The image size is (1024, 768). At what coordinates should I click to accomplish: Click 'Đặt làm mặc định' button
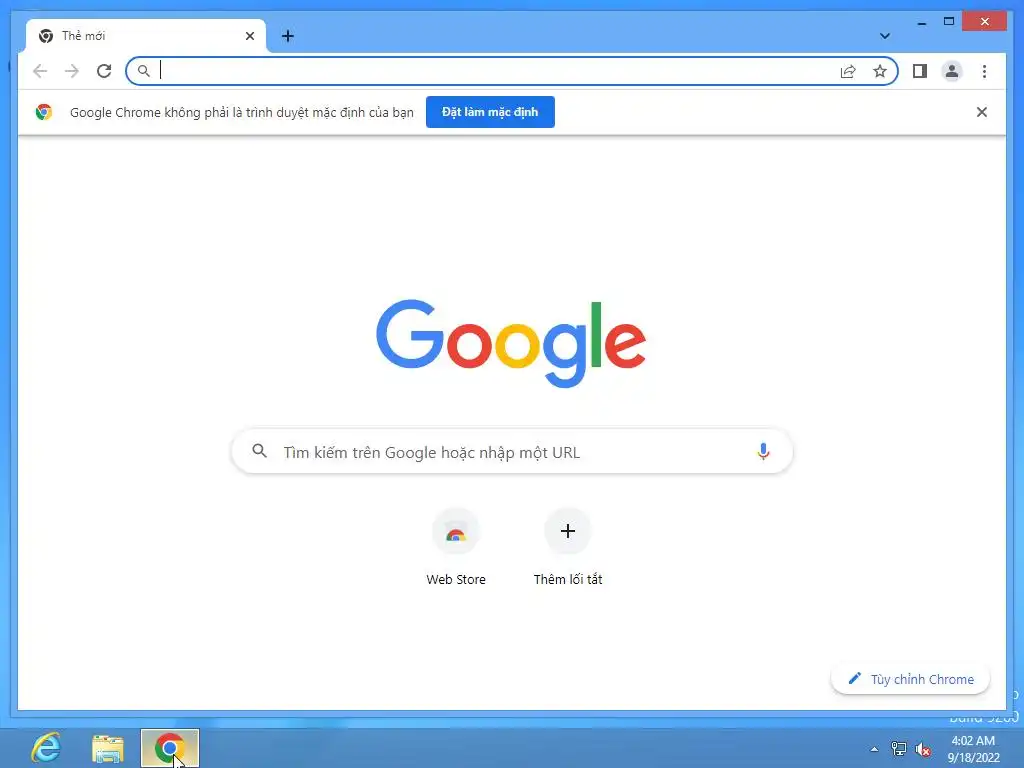(x=490, y=112)
